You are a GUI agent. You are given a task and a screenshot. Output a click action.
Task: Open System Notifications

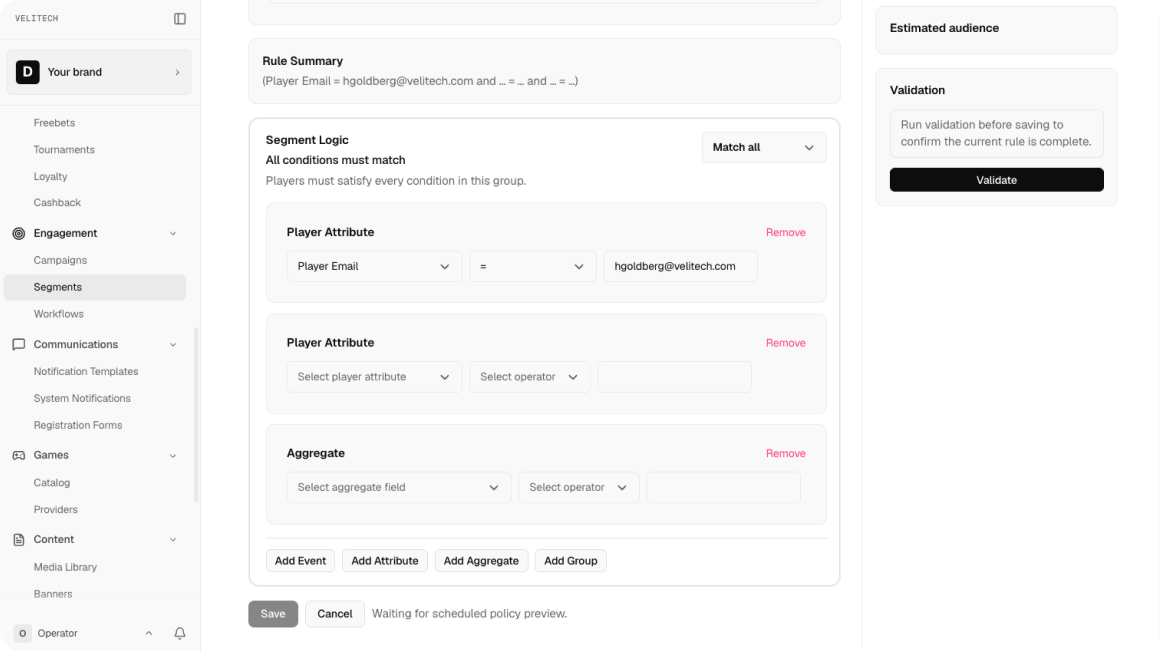pos(82,398)
